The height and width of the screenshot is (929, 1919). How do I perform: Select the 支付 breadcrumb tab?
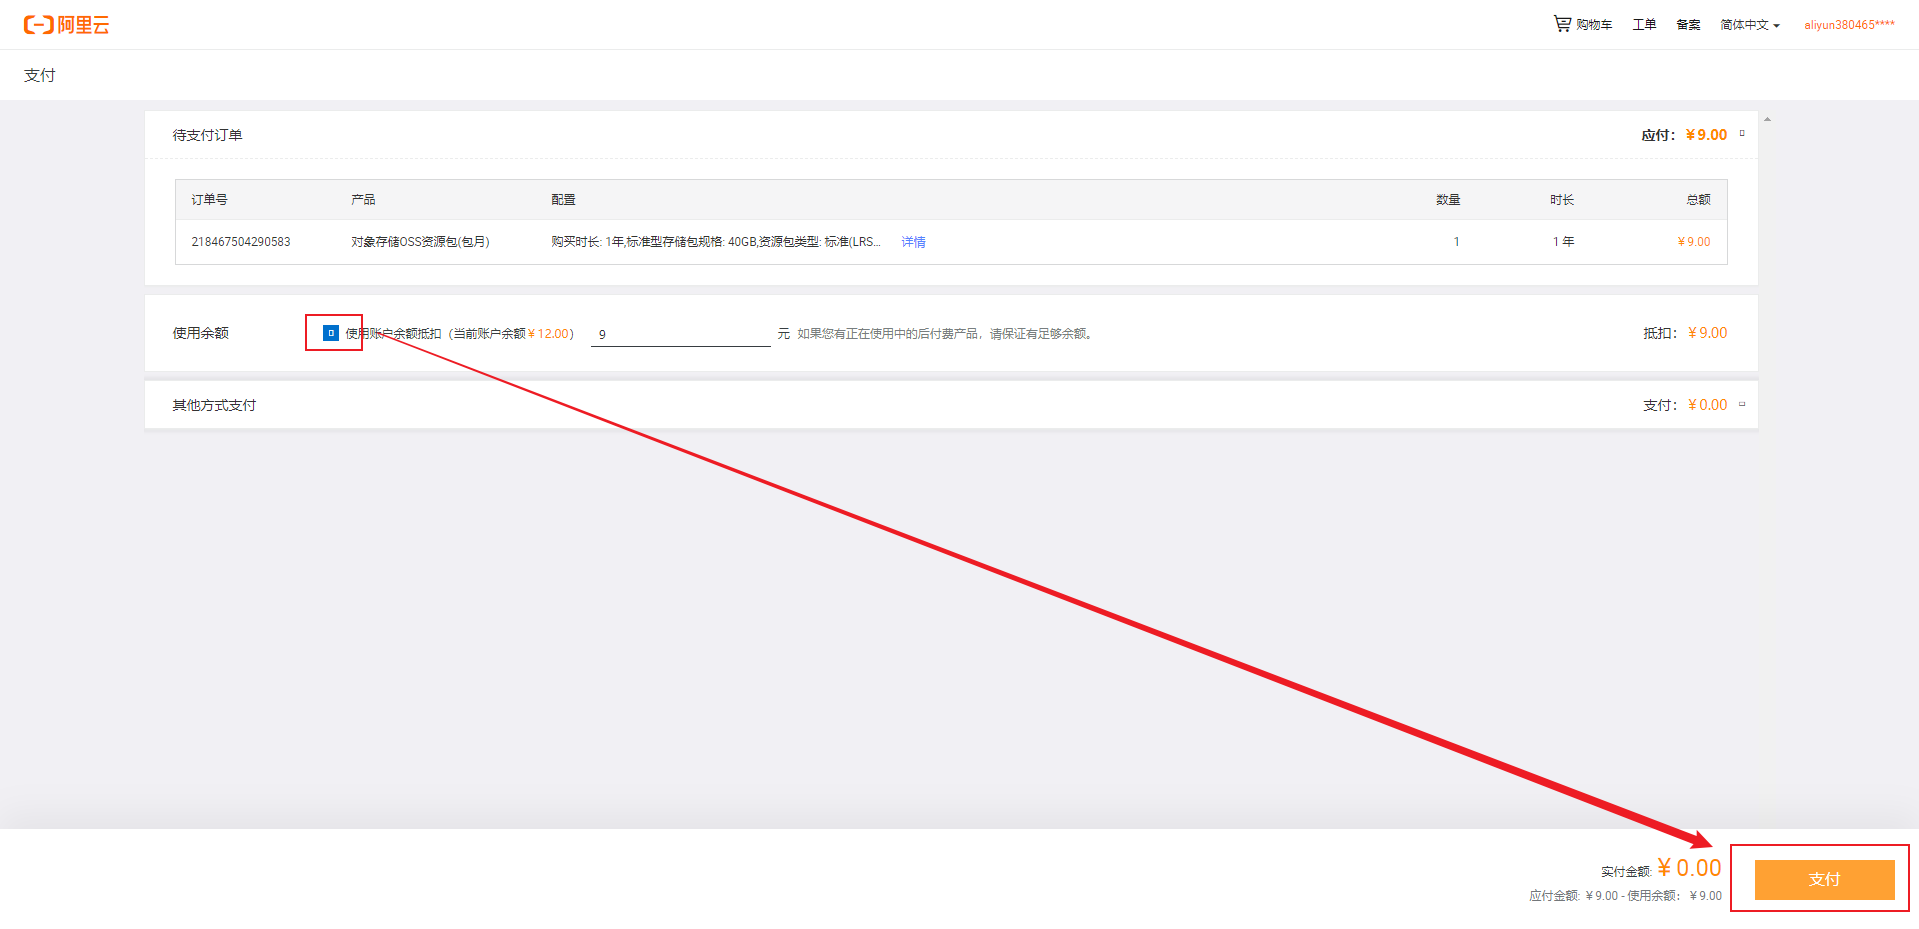point(40,74)
